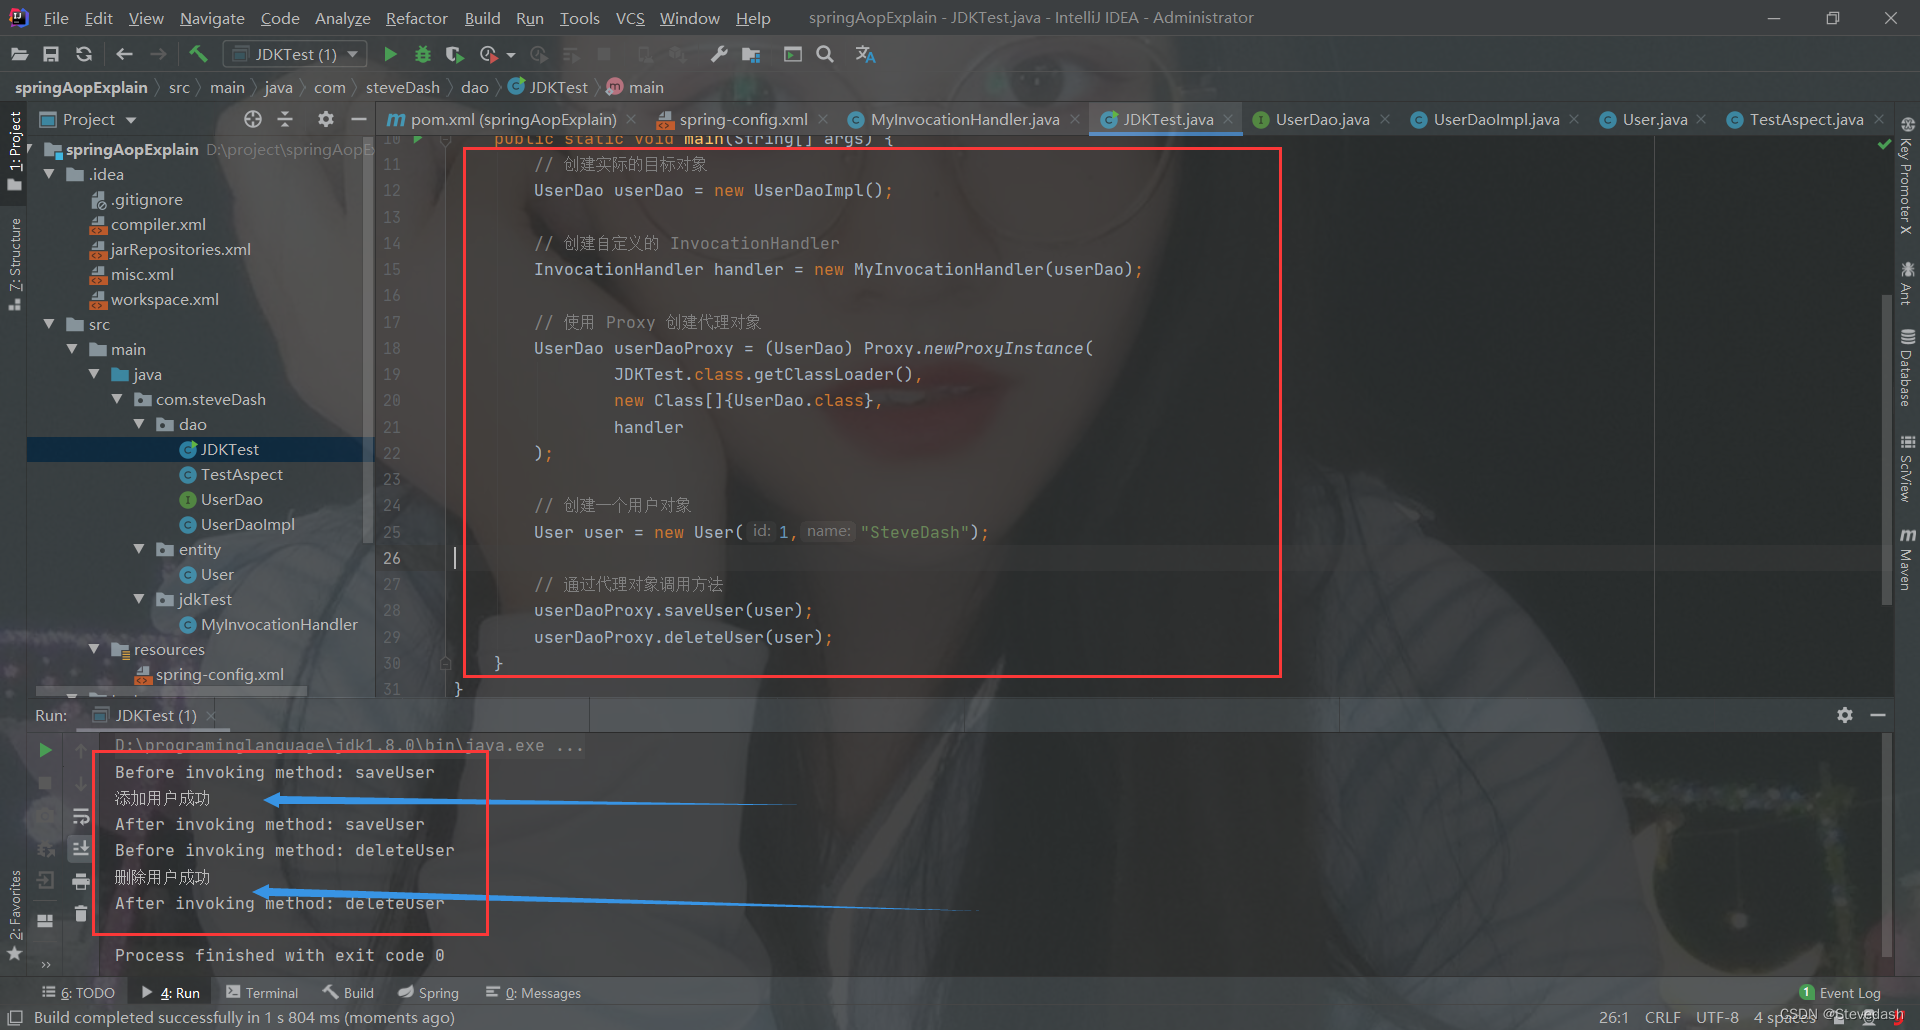1920x1030 pixels.
Task: Click the Translate toolbar icon
Action: [x=865, y=54]
